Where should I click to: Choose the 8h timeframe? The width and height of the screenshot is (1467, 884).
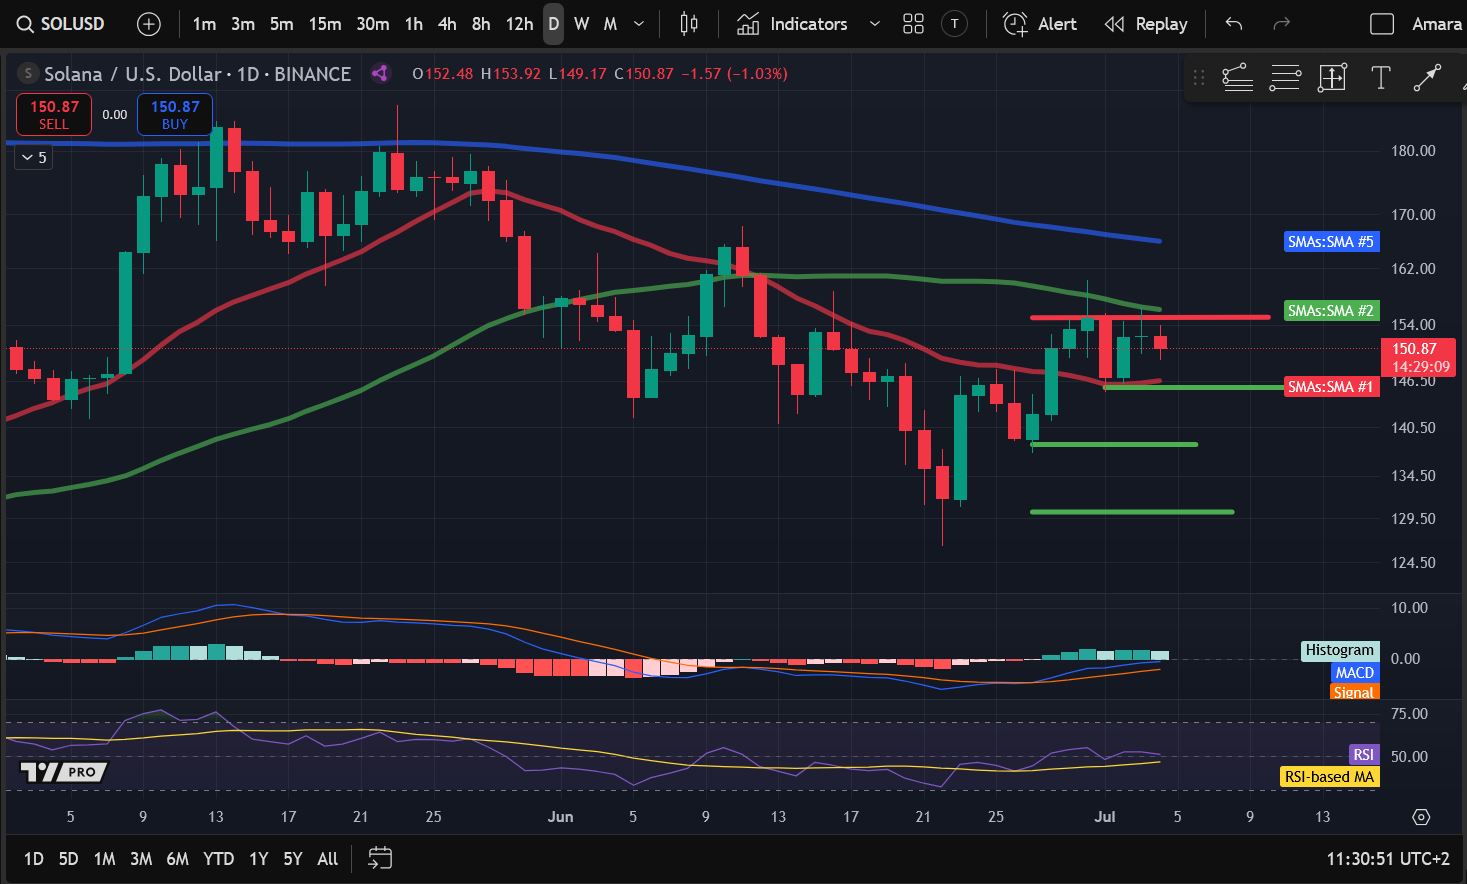[x=481, y=24]
